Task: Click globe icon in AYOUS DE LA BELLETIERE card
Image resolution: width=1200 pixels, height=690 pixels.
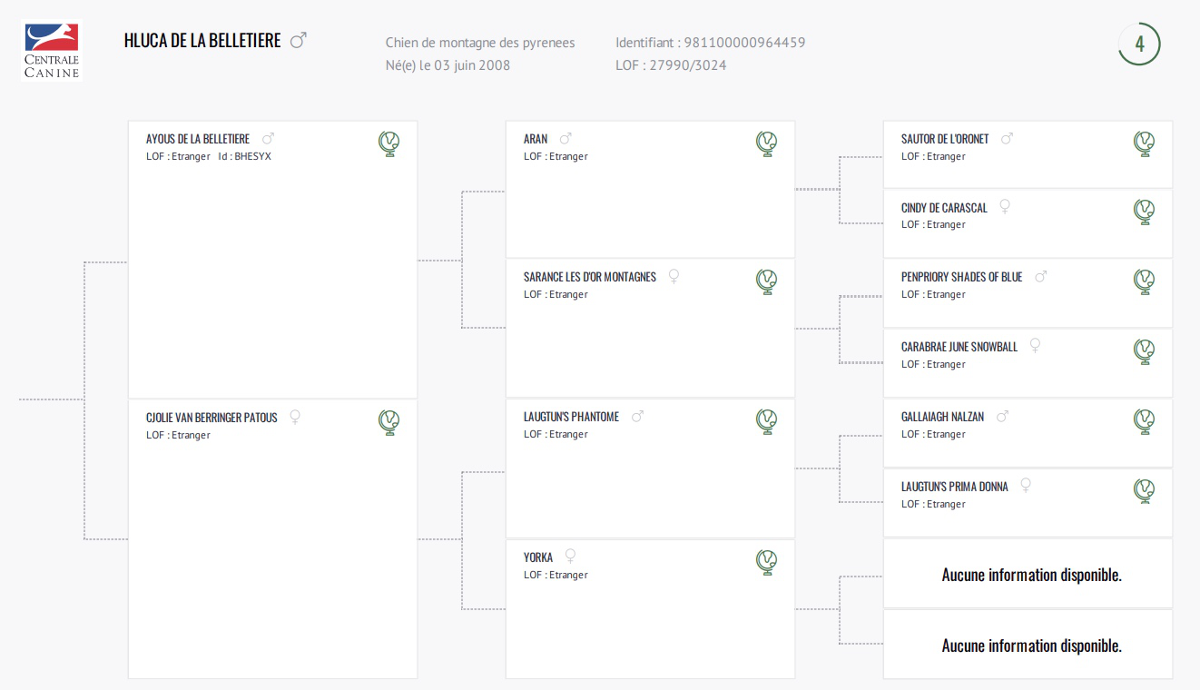Action: 389,144
